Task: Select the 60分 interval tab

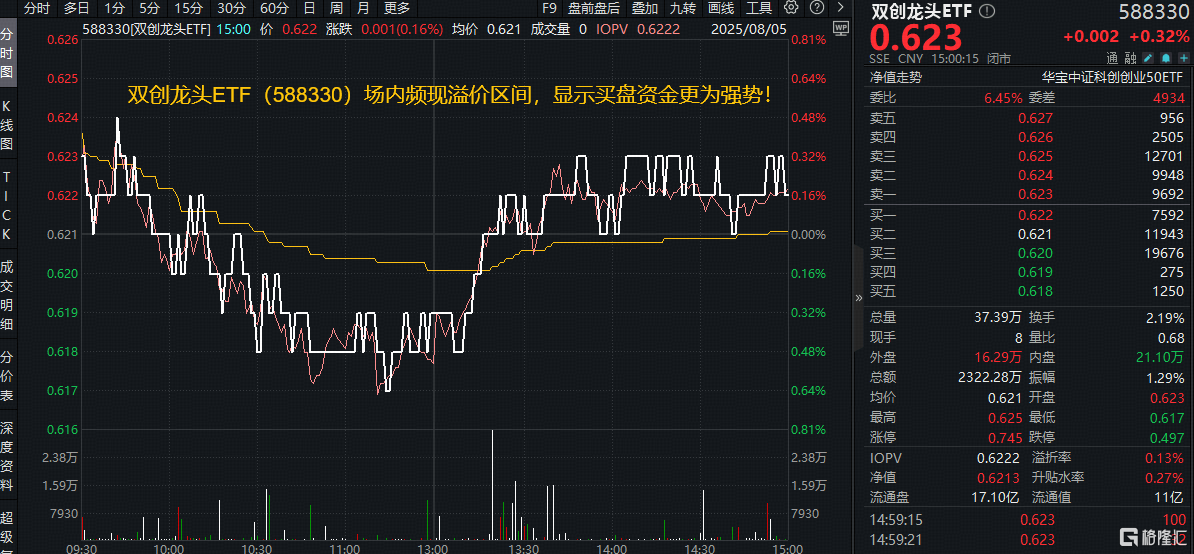Action: [x=274, y=8]
